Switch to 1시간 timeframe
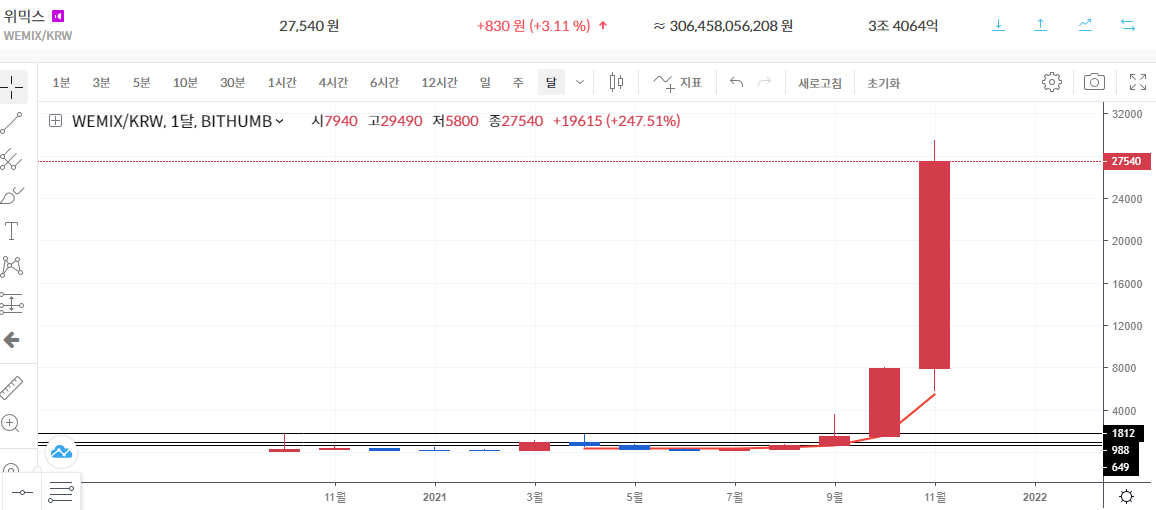The image size is (1156, 510). tap(282, 83)
